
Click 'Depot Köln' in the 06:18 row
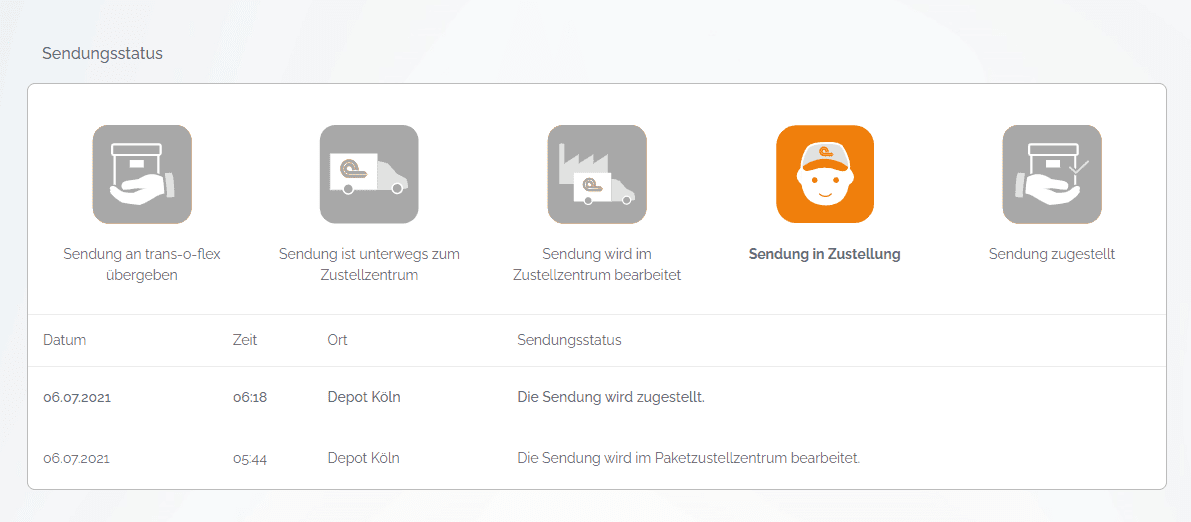click(x=364, y=397)
